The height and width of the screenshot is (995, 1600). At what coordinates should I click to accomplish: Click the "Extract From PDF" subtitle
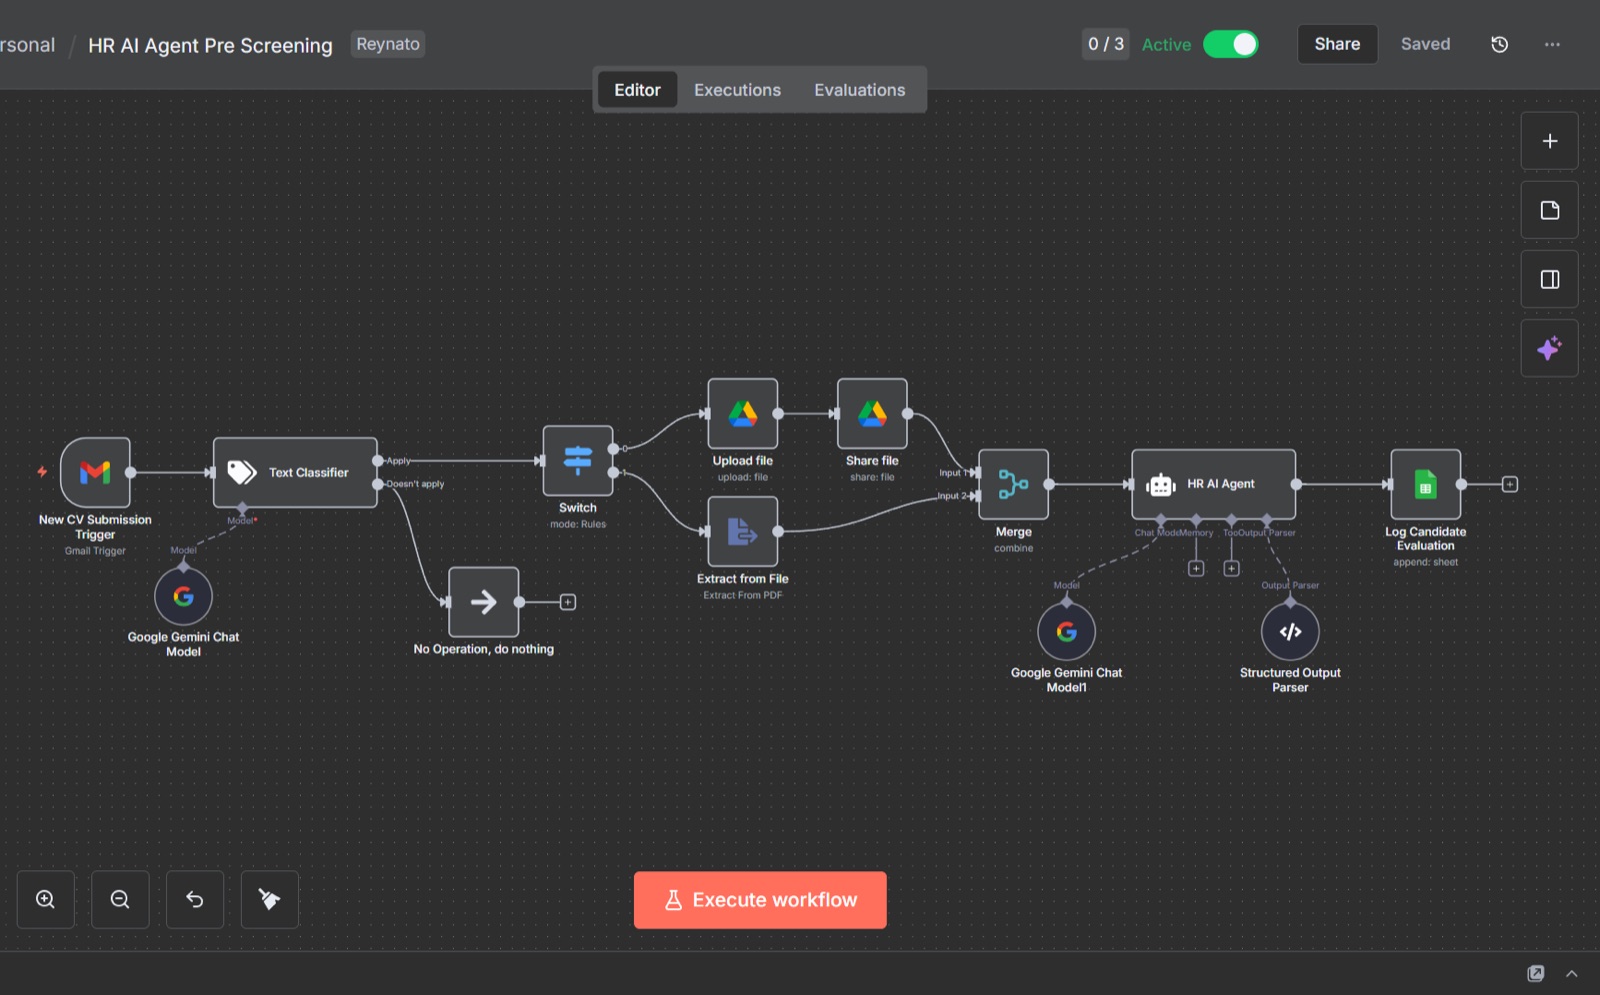[743, 595]
